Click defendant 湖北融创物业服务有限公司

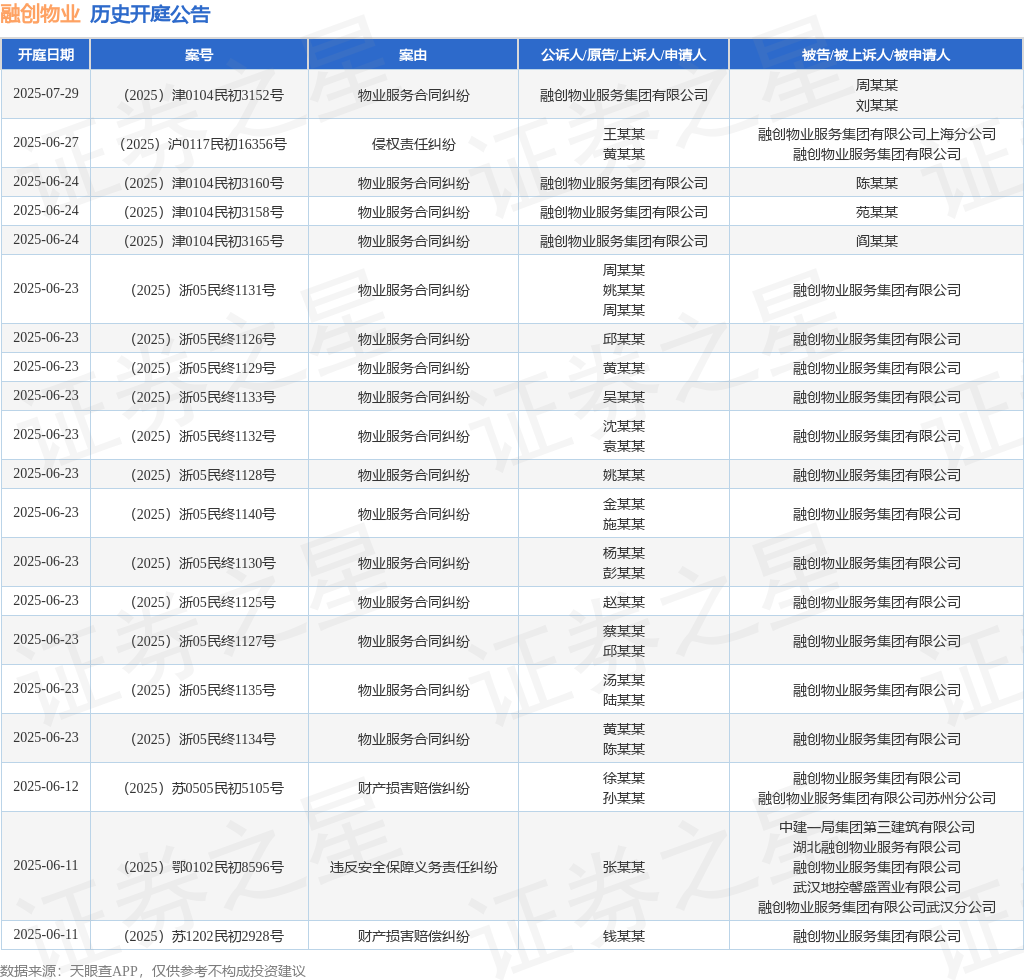click(876, 847)
